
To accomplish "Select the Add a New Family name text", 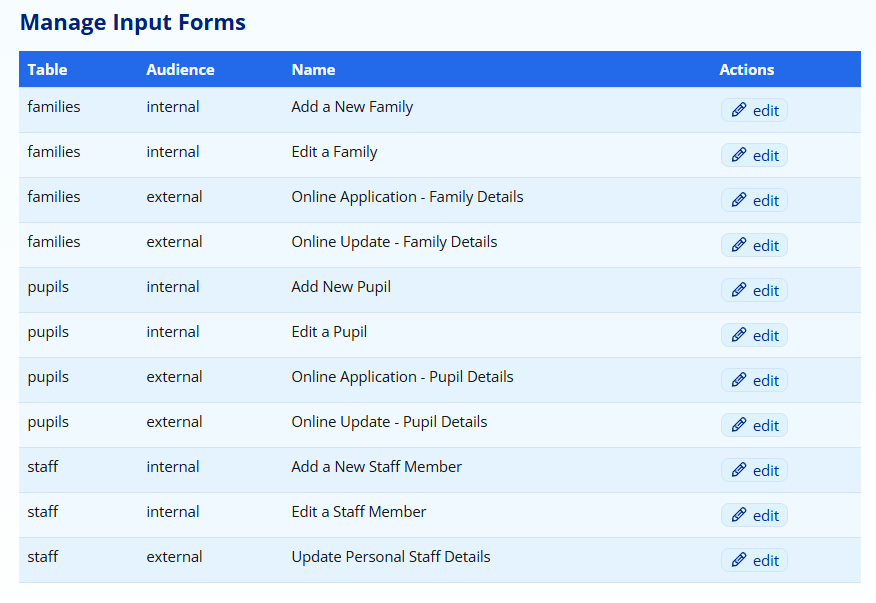I will 352,107.
